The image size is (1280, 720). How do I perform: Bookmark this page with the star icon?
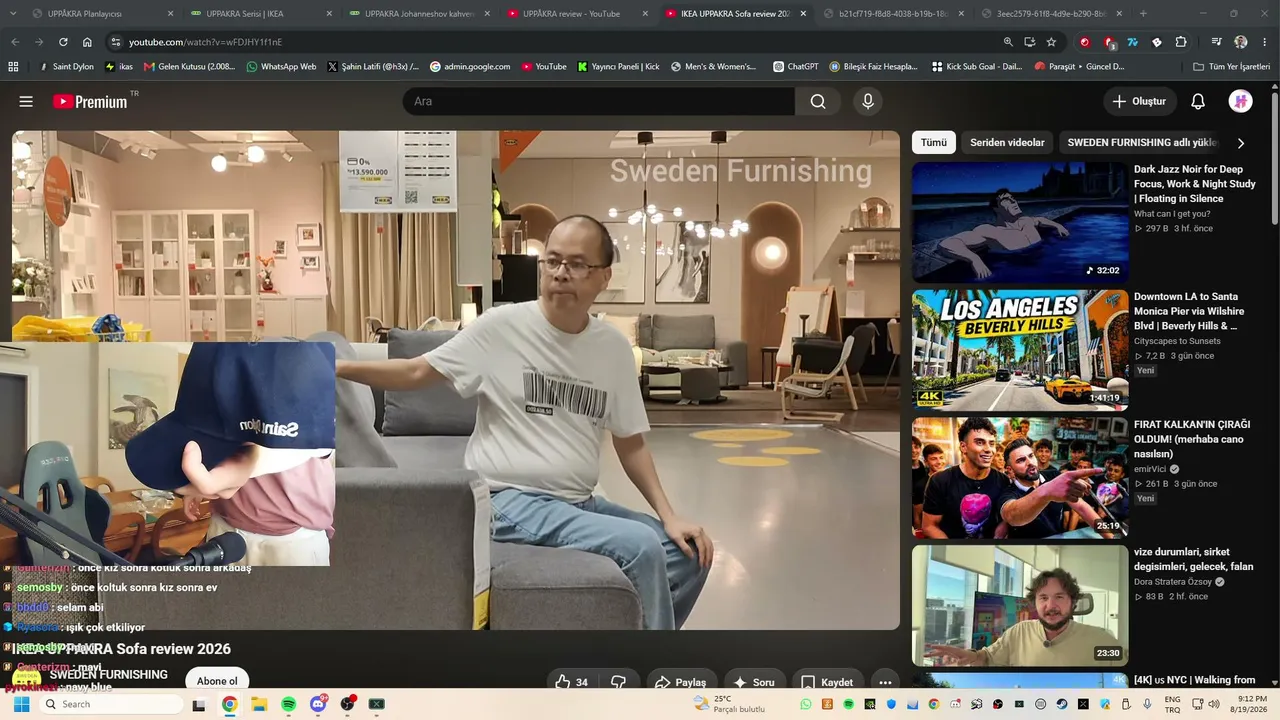pos(1051,42)
